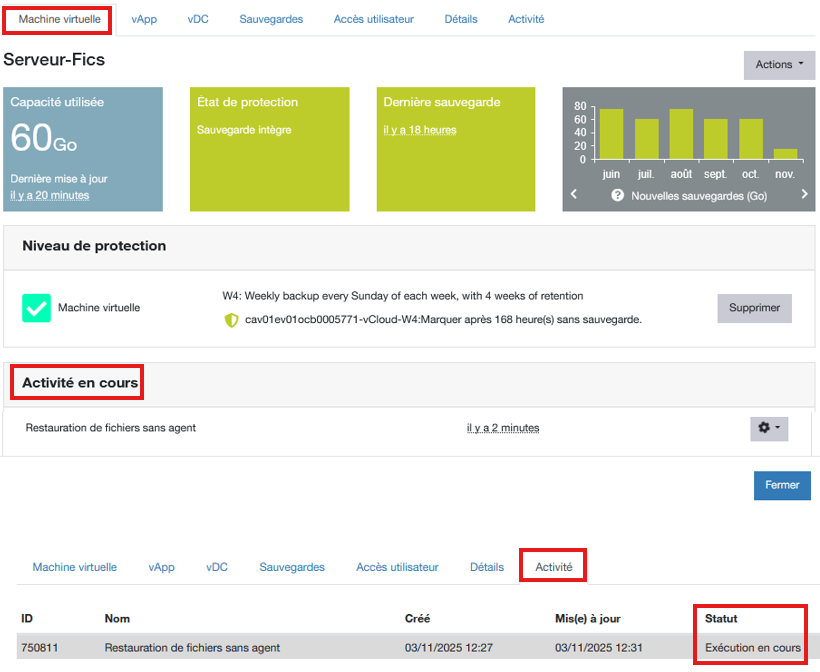Click the gear icon for the restoration activity
This screenshot has width=820, height=672.
tap(769, 428)
